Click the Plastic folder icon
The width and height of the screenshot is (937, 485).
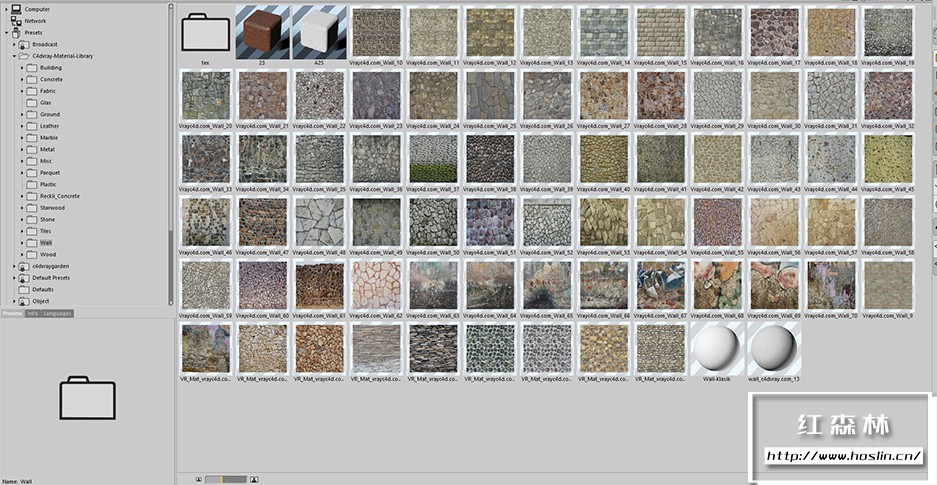point(32,185)
